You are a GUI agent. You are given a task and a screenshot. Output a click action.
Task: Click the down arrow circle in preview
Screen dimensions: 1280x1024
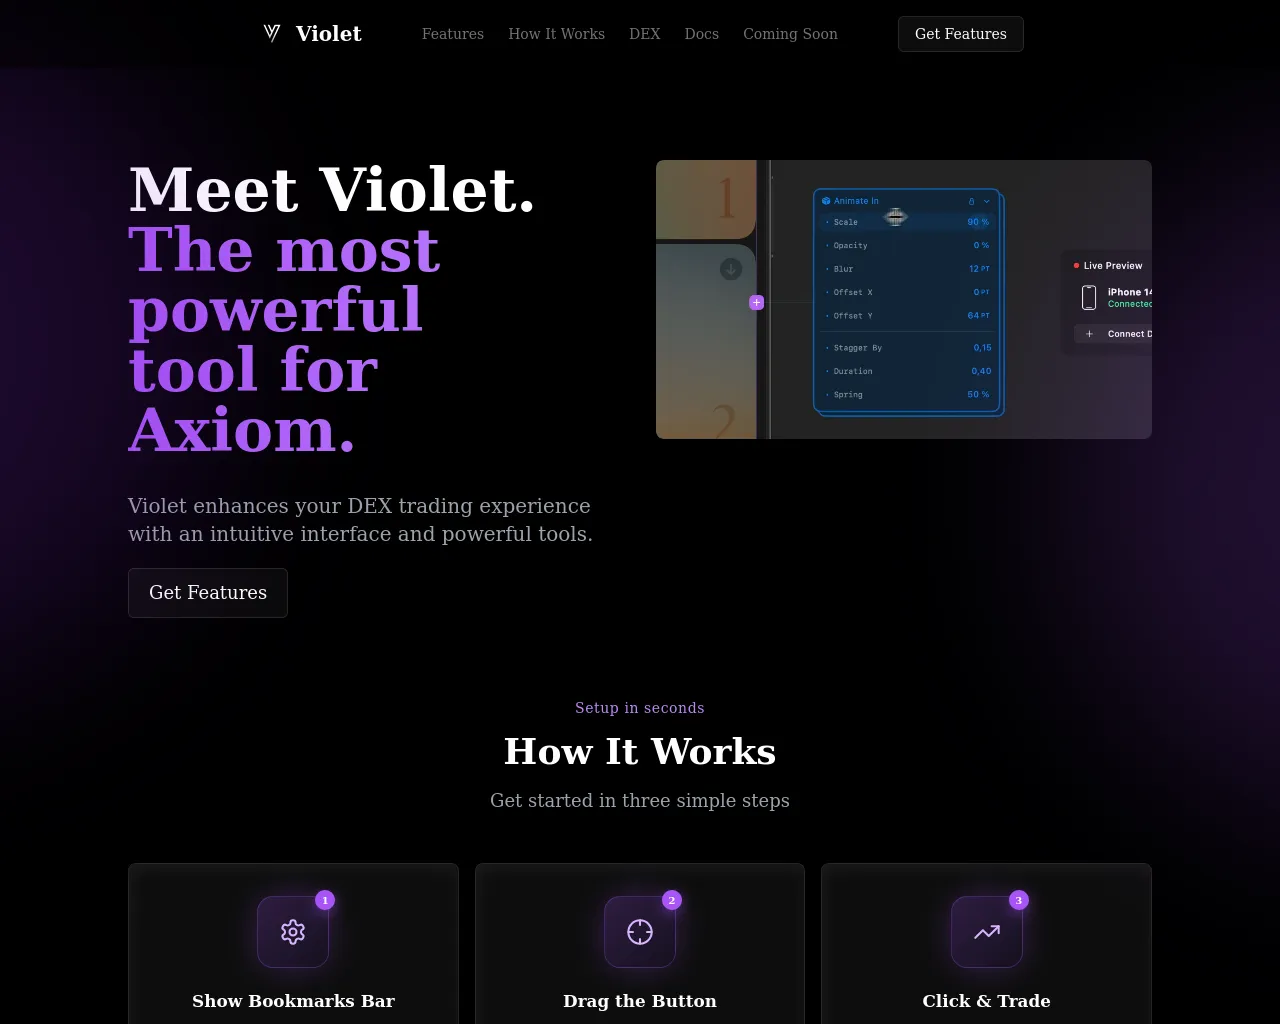click(731, 269)
